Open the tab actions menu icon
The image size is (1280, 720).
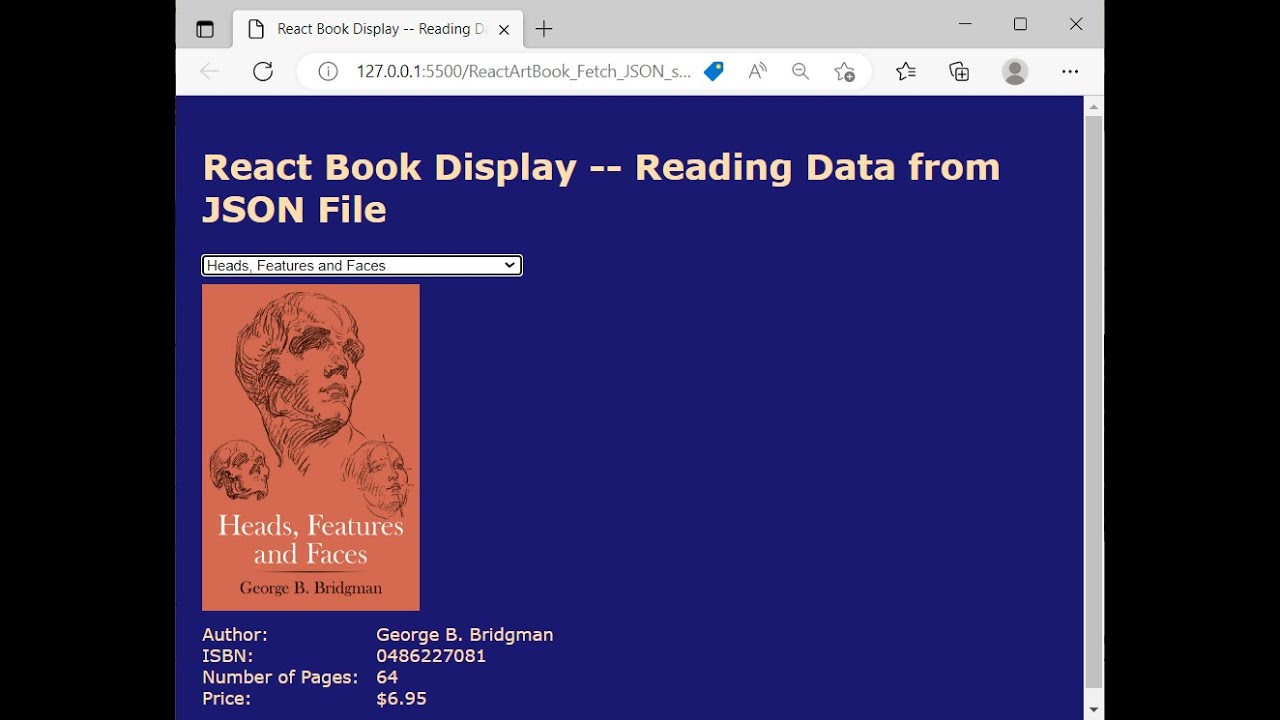pos(205,29)
